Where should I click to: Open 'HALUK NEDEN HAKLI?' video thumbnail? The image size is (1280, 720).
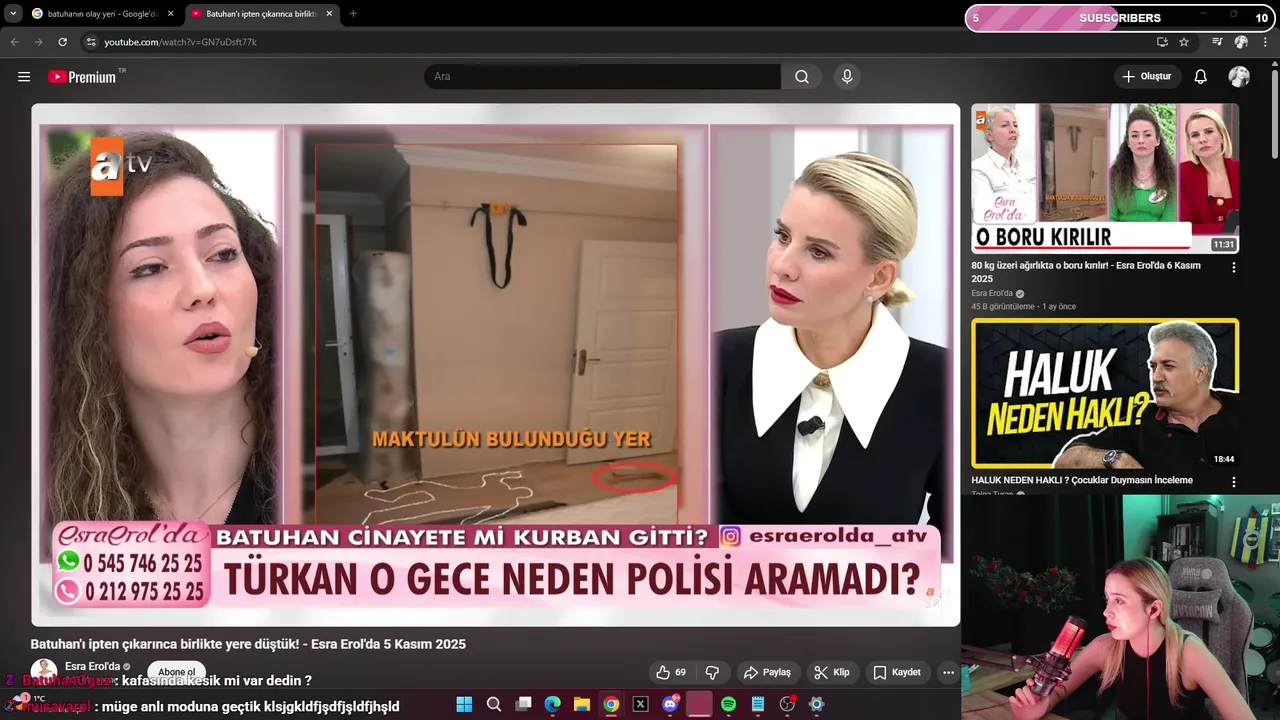click(1105, 393)
